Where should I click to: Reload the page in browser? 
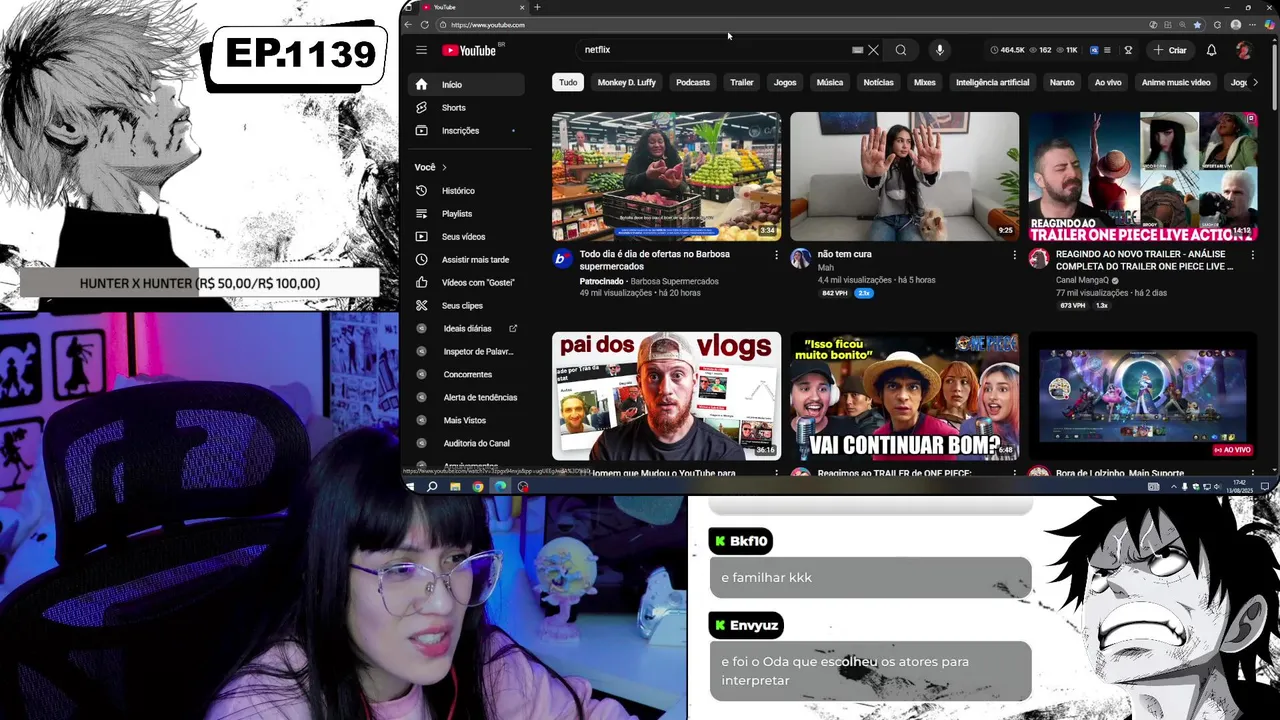tap(425, 25)
